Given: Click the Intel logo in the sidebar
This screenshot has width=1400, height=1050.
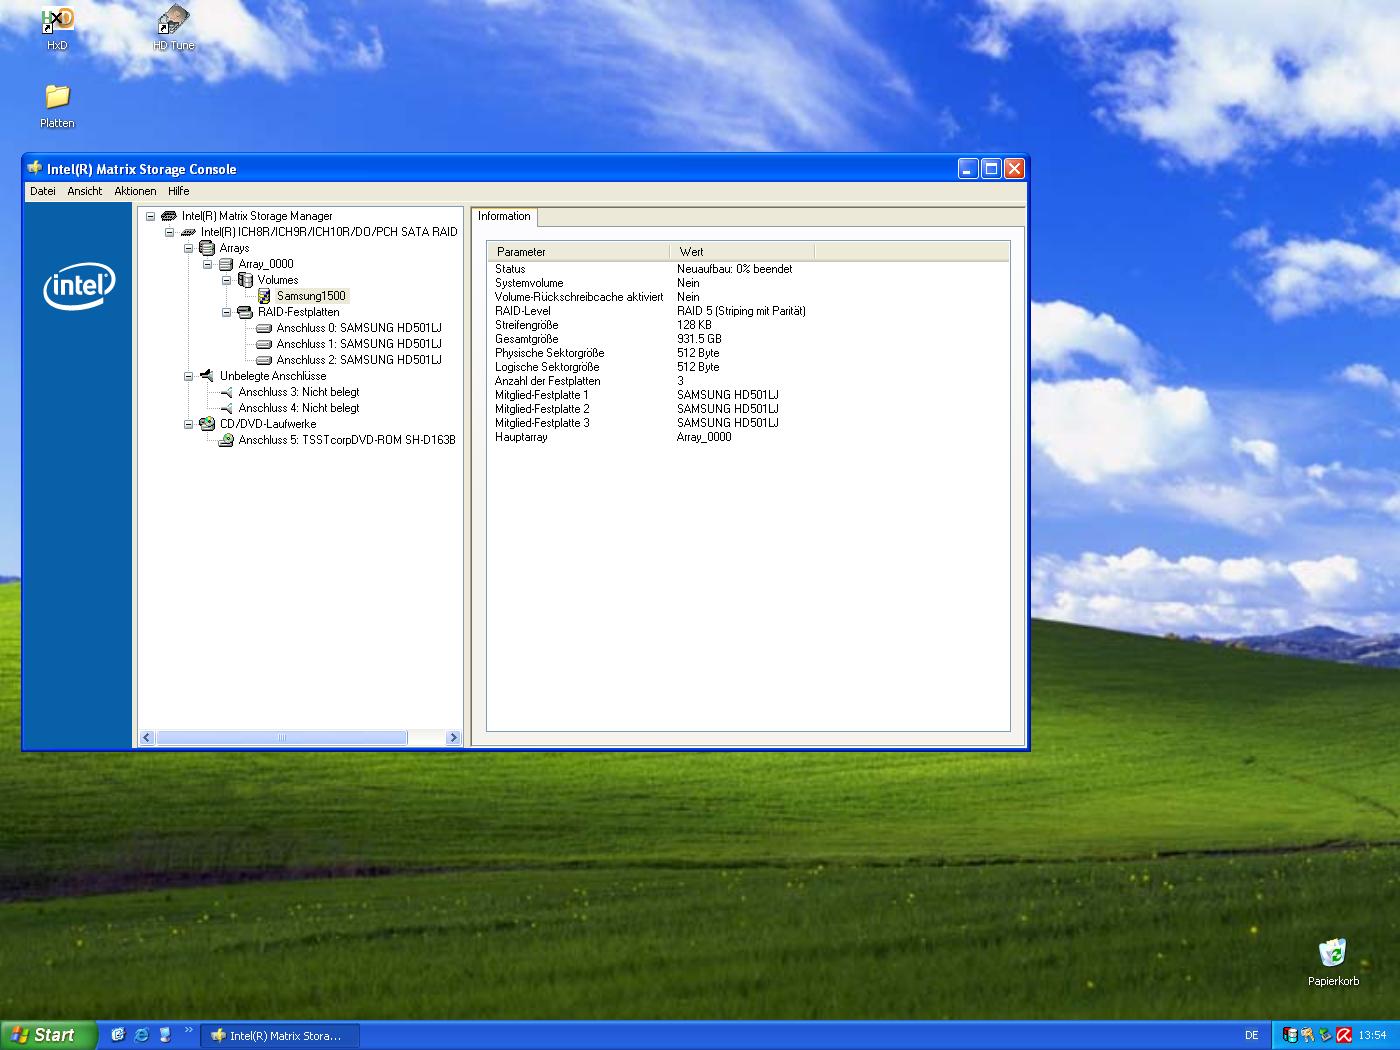Looking at the screenshot, I should coord(79,287).
